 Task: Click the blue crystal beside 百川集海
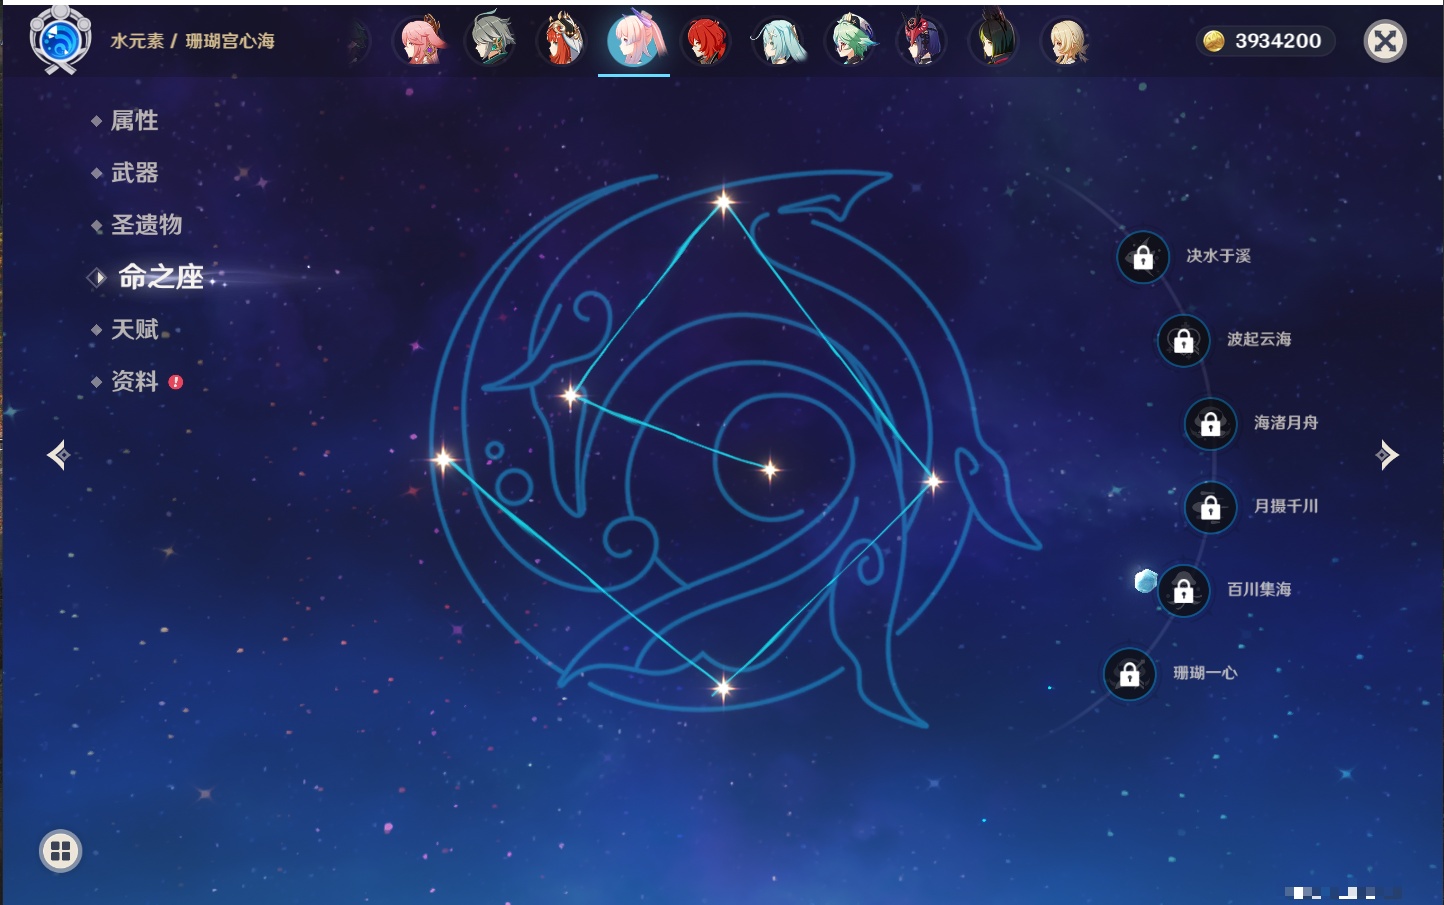[1146, 580]
